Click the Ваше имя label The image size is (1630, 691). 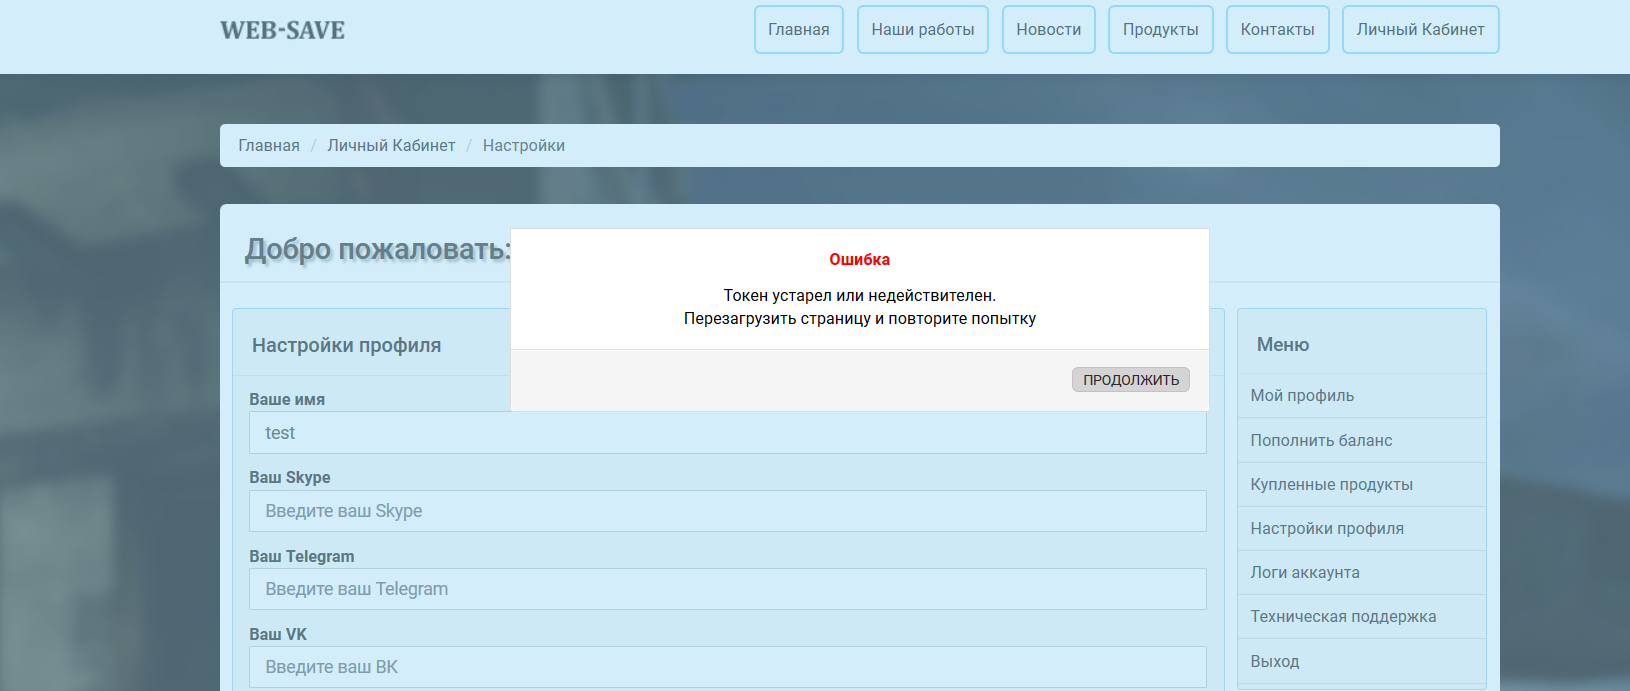pos(287,400)
